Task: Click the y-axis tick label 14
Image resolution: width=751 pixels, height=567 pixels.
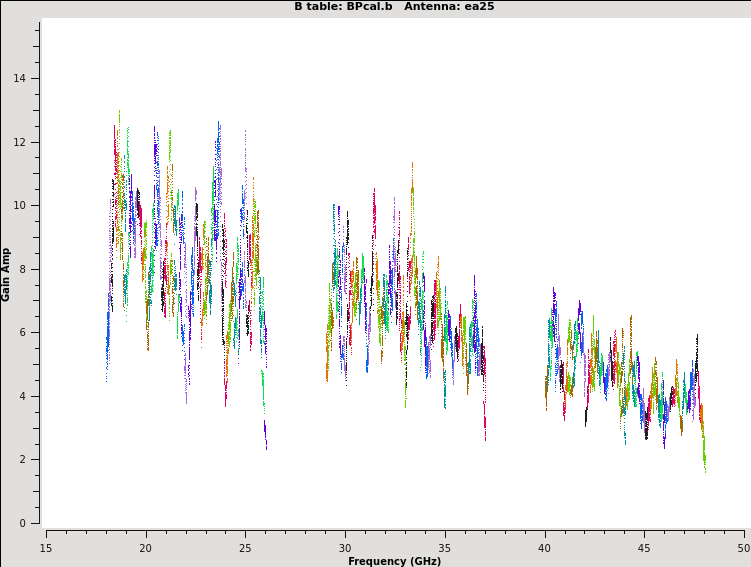Action: click(21, 79)
